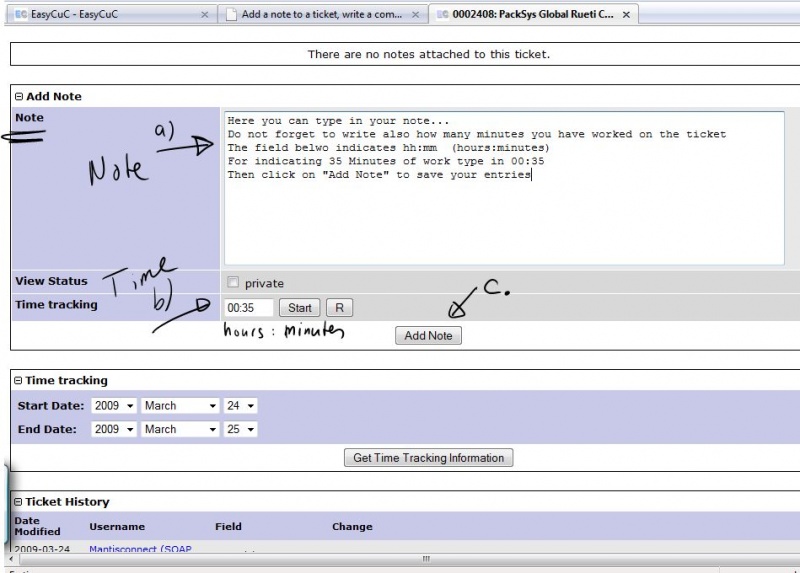The width and height of the screenshot is (800, 573).
Task: Start the time tracking timer
Action: [x=299, y=308]
